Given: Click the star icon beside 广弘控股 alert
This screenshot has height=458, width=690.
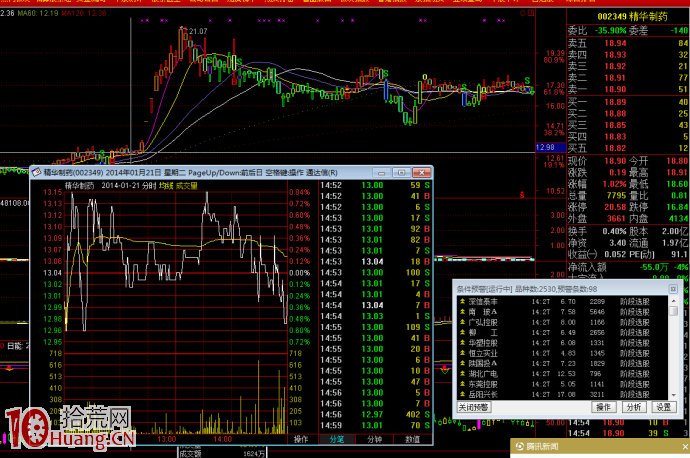Looking at the screenshot, I should tap(462, 322).
